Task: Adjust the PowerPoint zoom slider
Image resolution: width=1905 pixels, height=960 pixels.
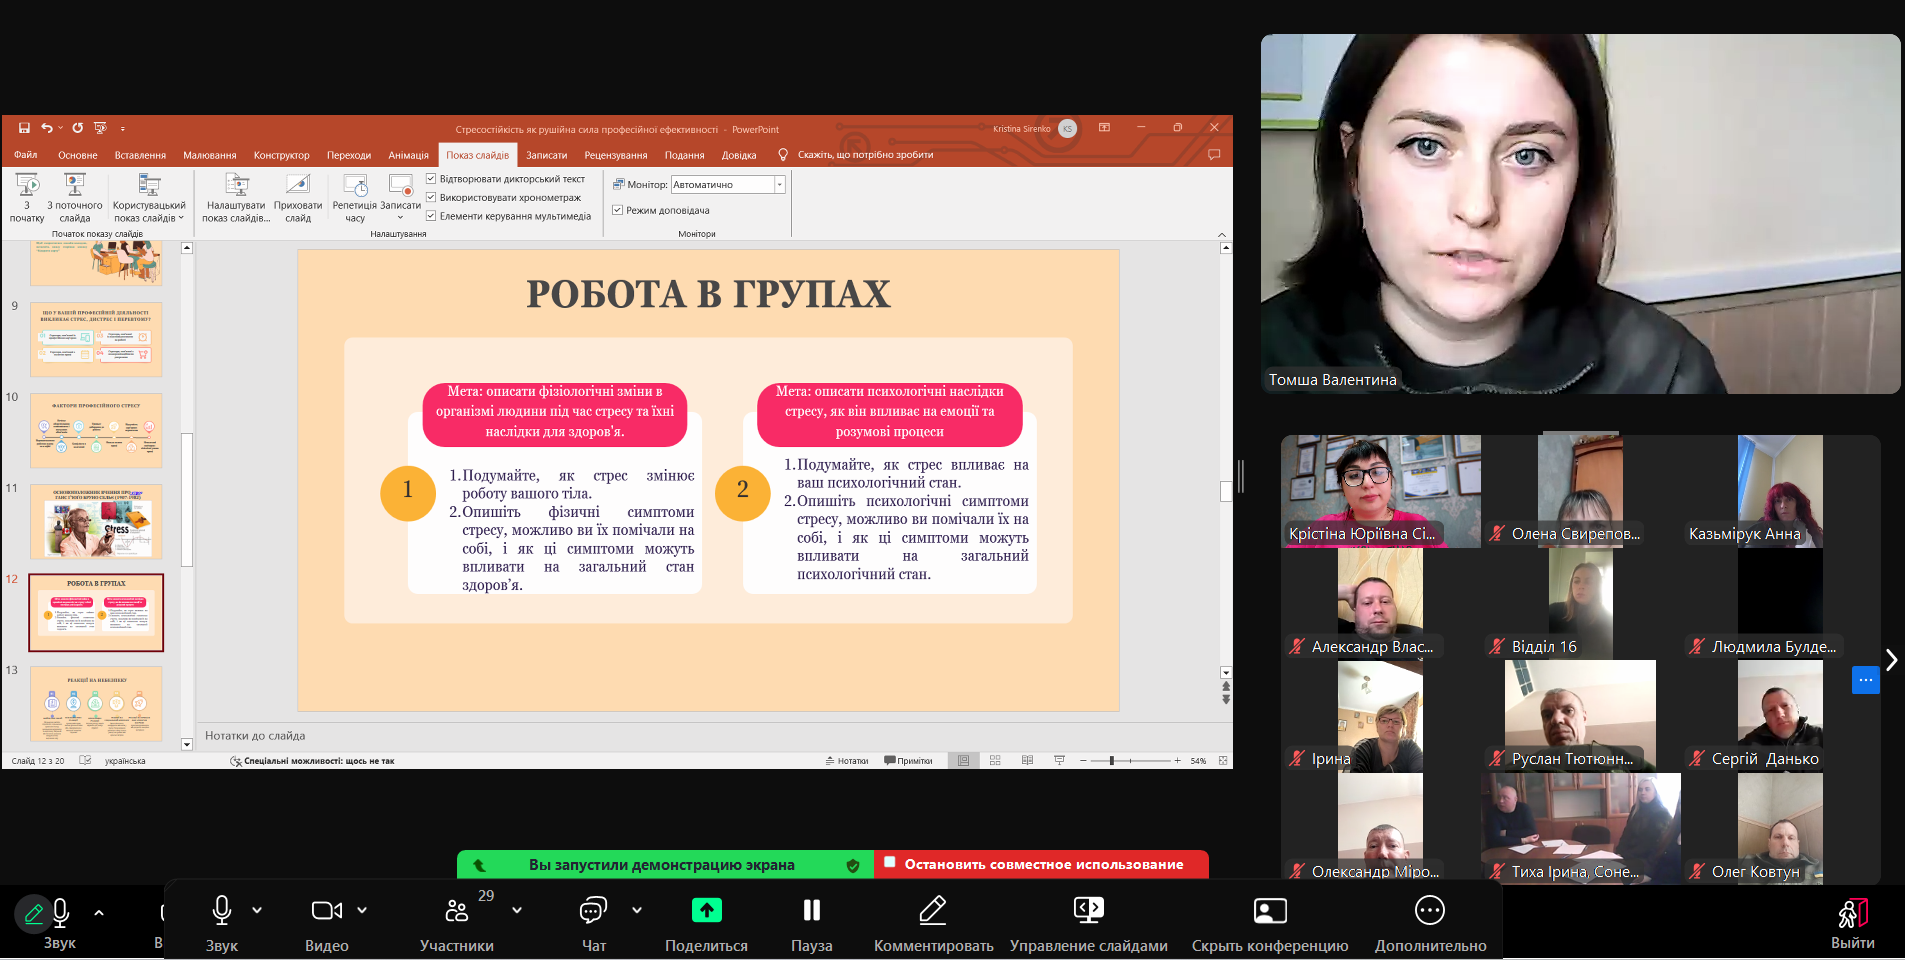Action: (1112, 761)
